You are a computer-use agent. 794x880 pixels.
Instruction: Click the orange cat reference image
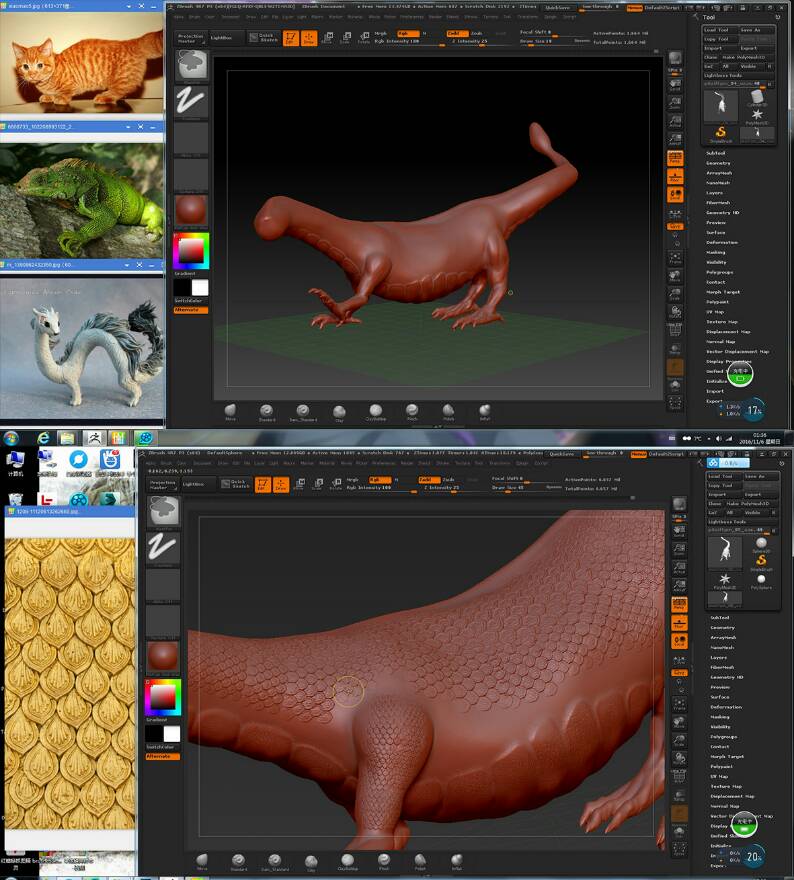coord(81,62)
